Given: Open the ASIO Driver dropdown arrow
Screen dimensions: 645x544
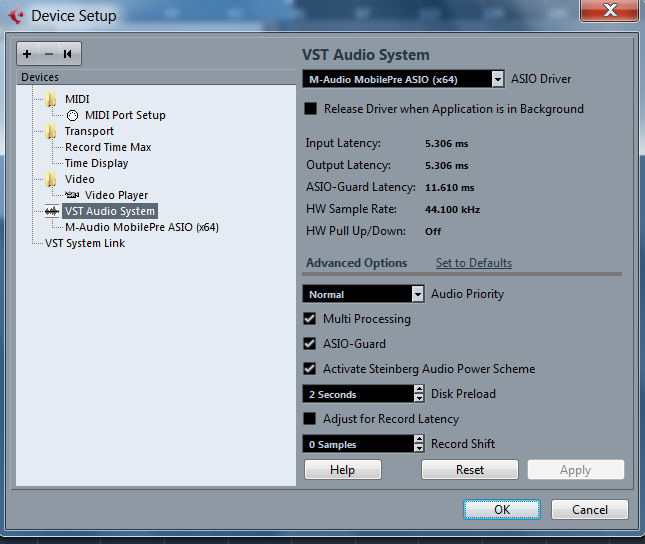Looking at the screenshot, I should pos(498,79).
